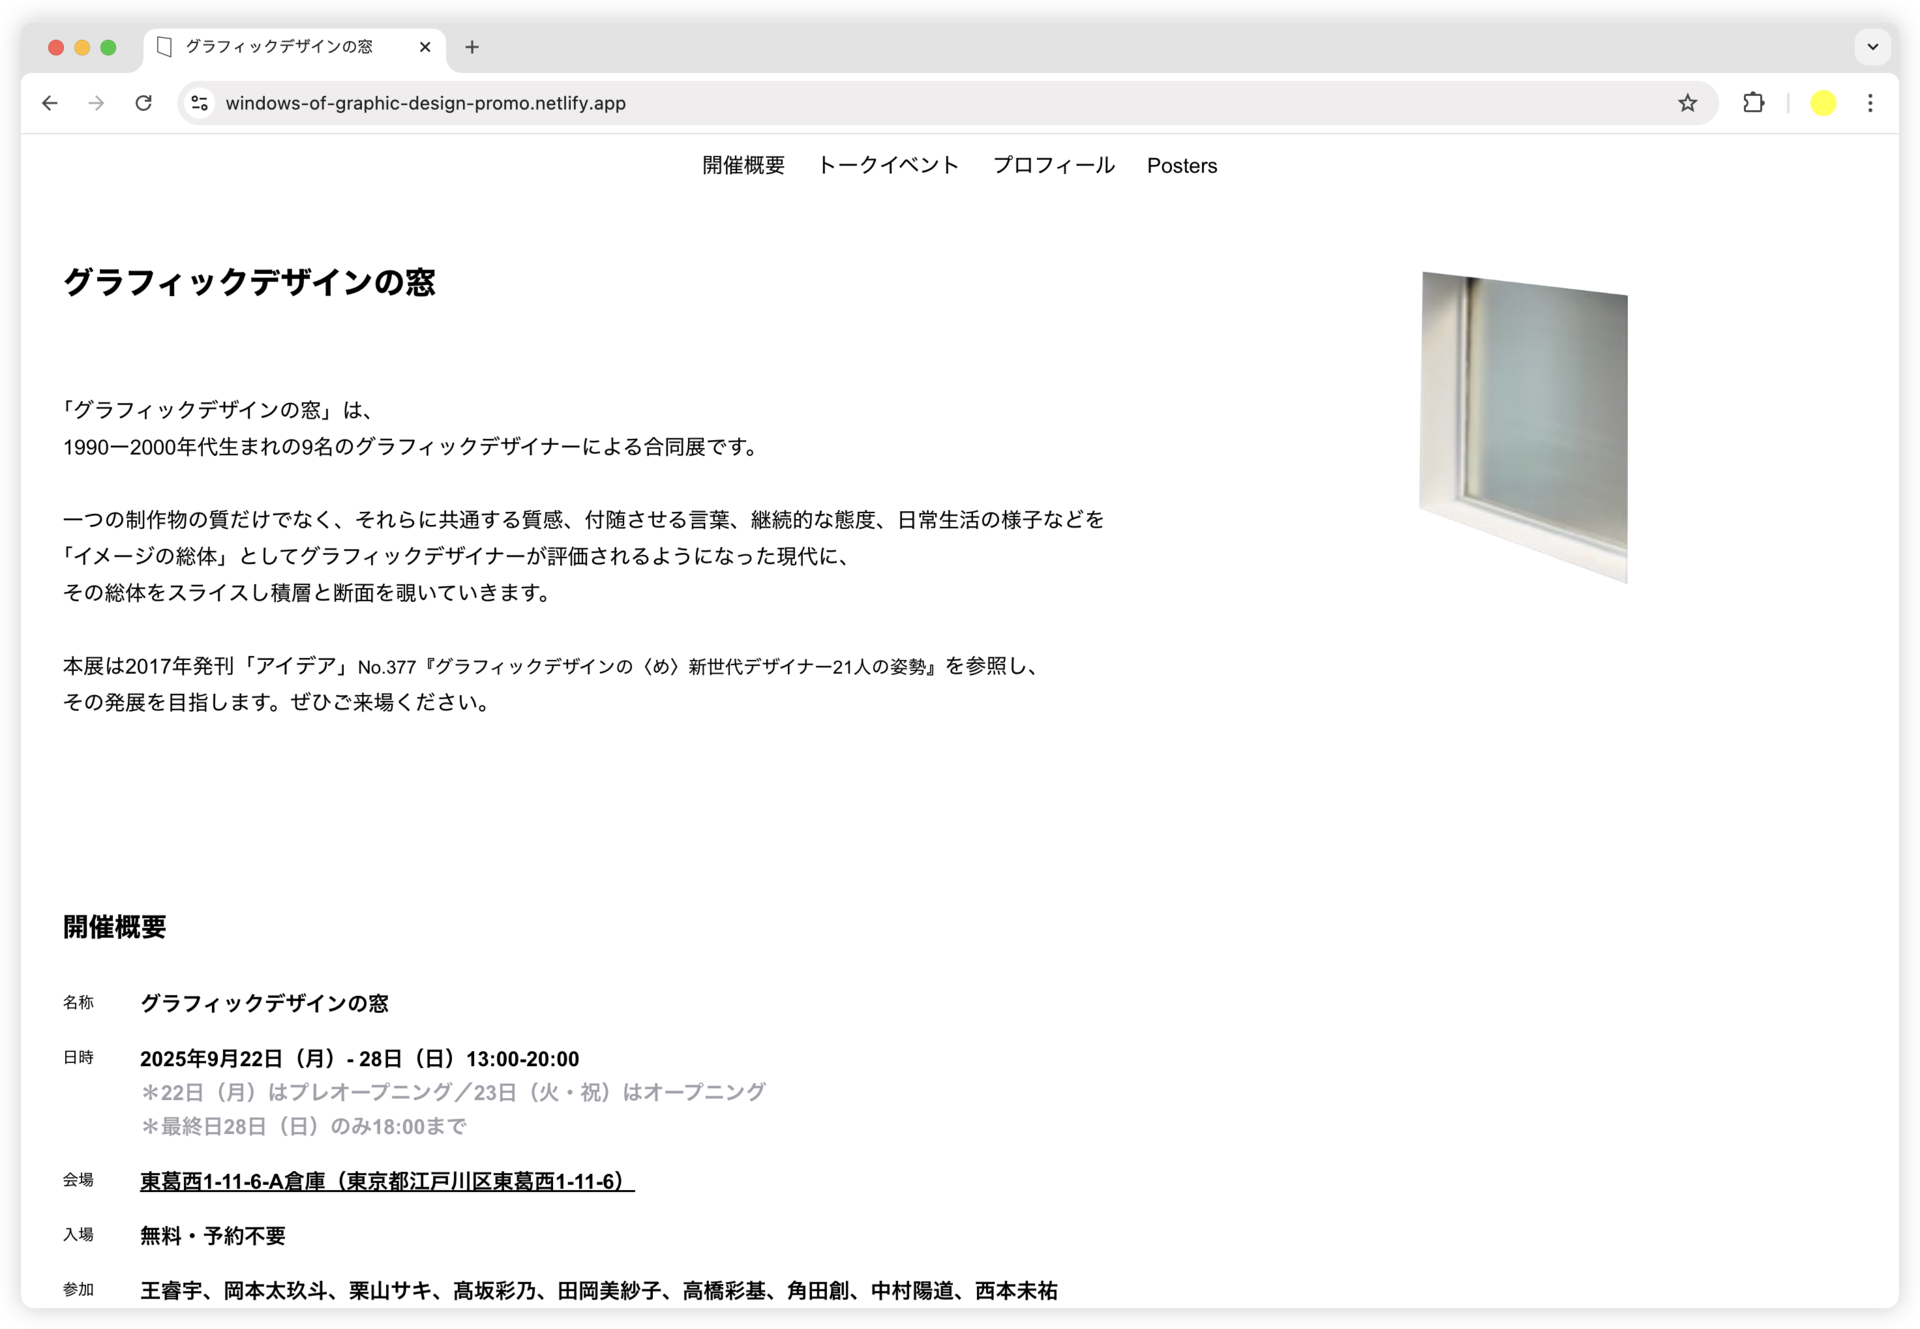Click the rotating window image
This screenshot has height=1329, width=1920.
tap(1523, 427)
